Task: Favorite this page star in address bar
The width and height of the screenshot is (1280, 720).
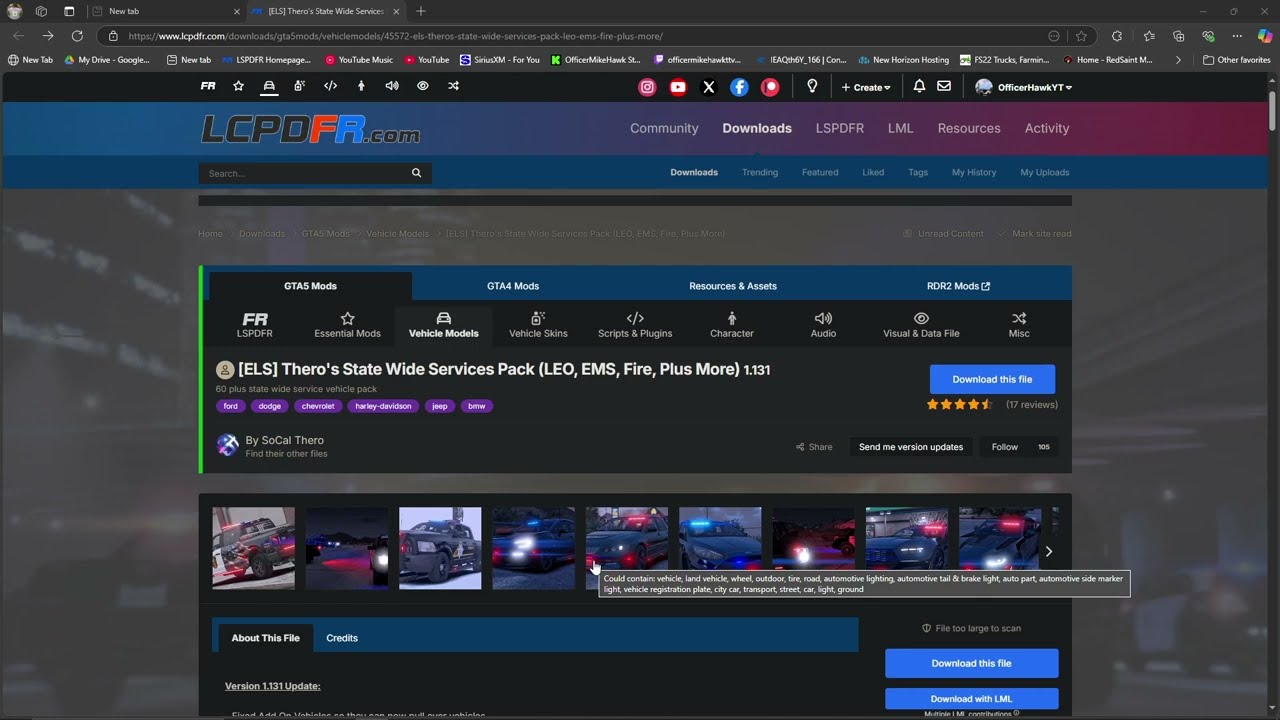Action: click(1081, 36)
